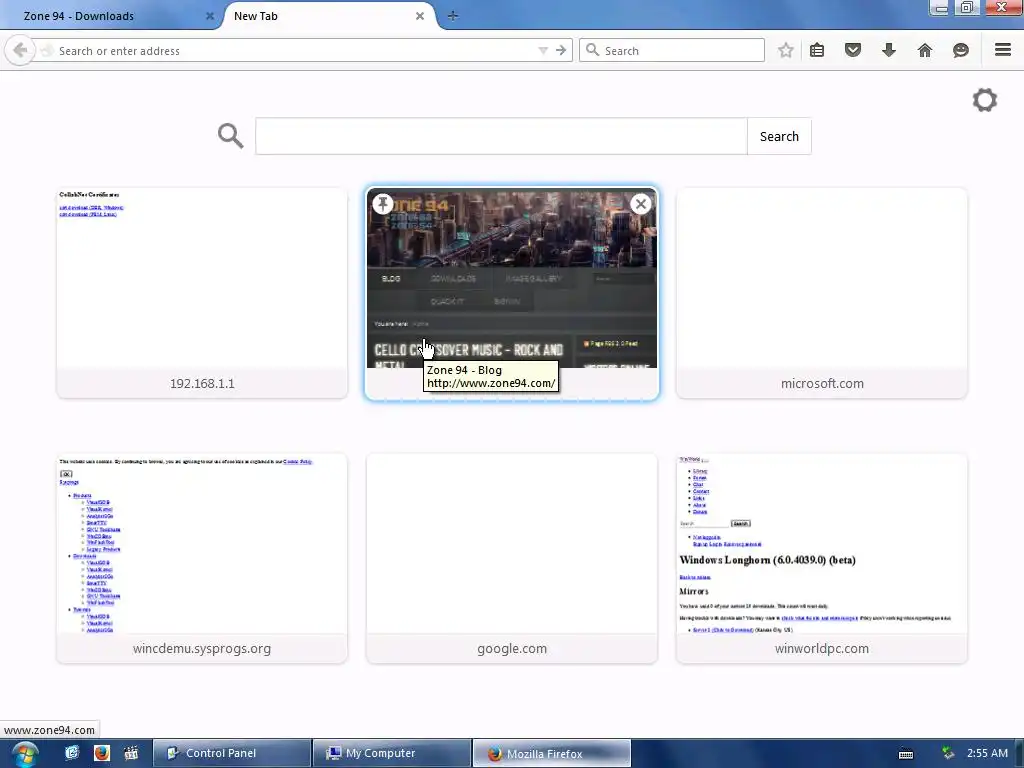This screenshot has width=1024, height=768.
Task: Click the back arrow navigation button
Action: coord(20,50)
